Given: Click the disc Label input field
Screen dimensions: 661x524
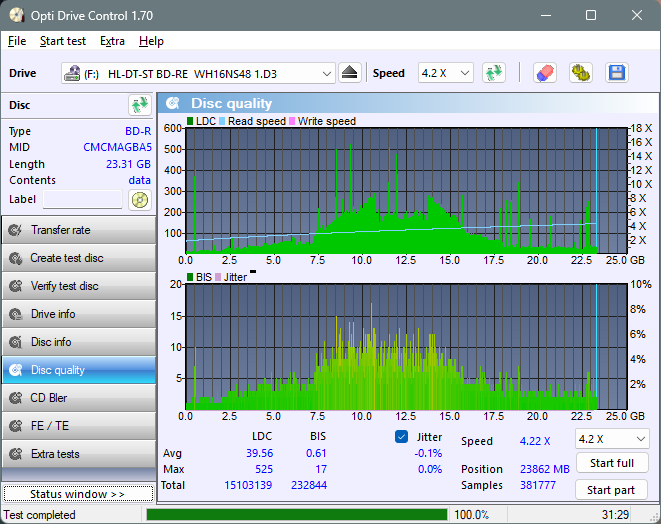Looking at the screenshot, I should tap(83, 199).
